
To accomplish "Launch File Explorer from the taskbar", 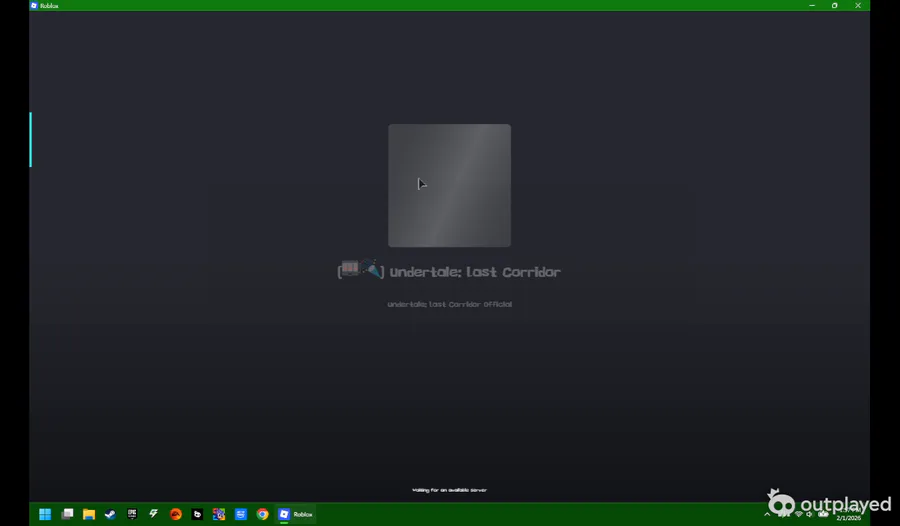I will coord(88,514).
